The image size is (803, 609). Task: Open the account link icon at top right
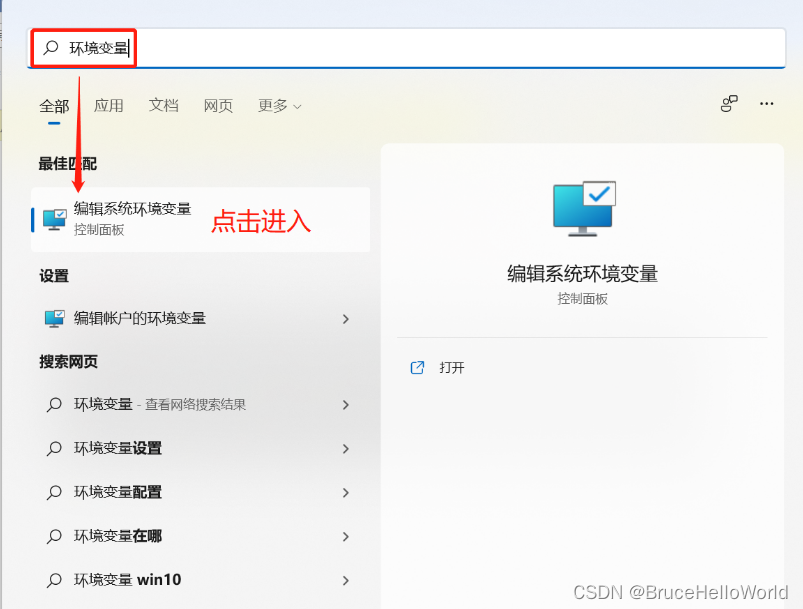pyautogui.click(x=729, y=103)
